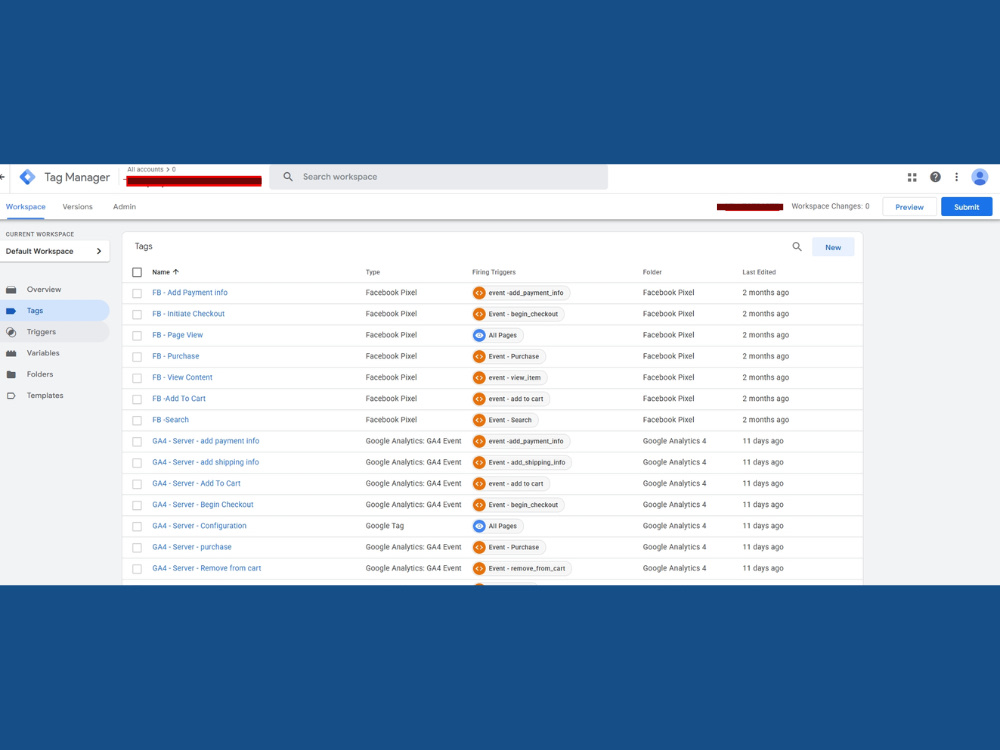Click the Templates sidebar icon
The image size is (1000, 750).
pos(11,395)
